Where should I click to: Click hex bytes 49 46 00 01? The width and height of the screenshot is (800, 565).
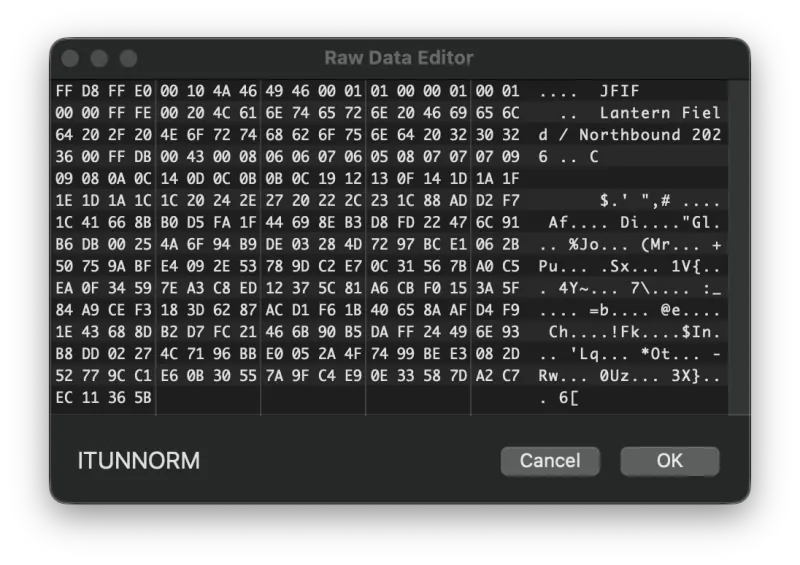coord(313,91)
